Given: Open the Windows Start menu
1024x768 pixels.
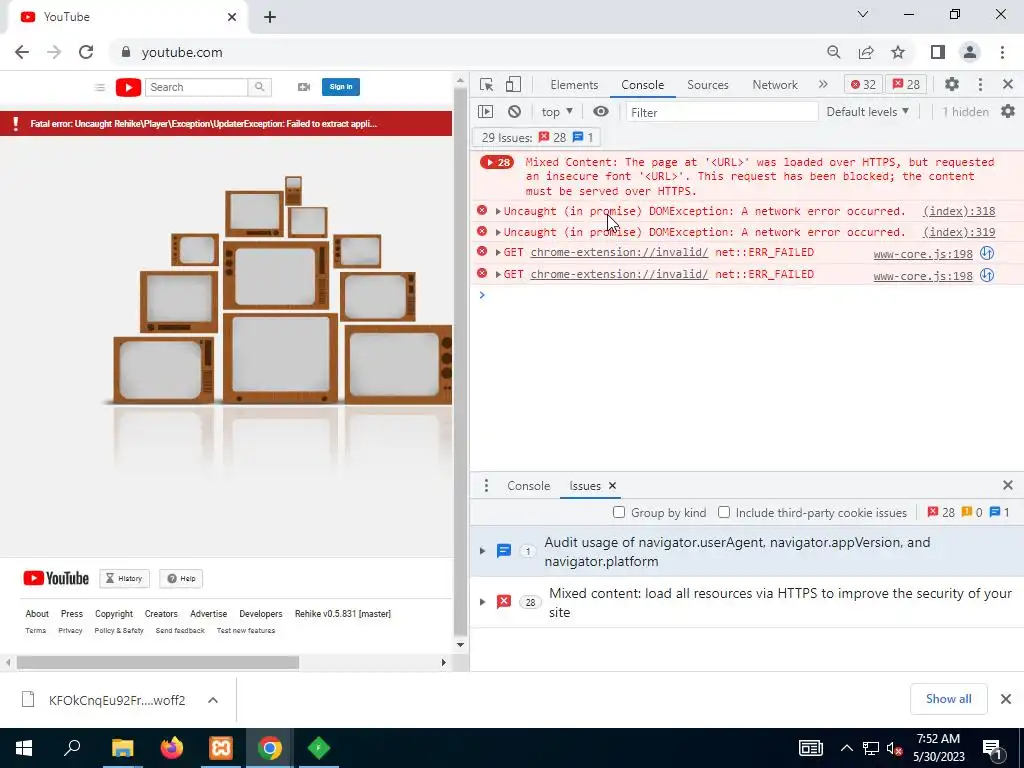Looking at the screenshot, I should tap(24, 748).
